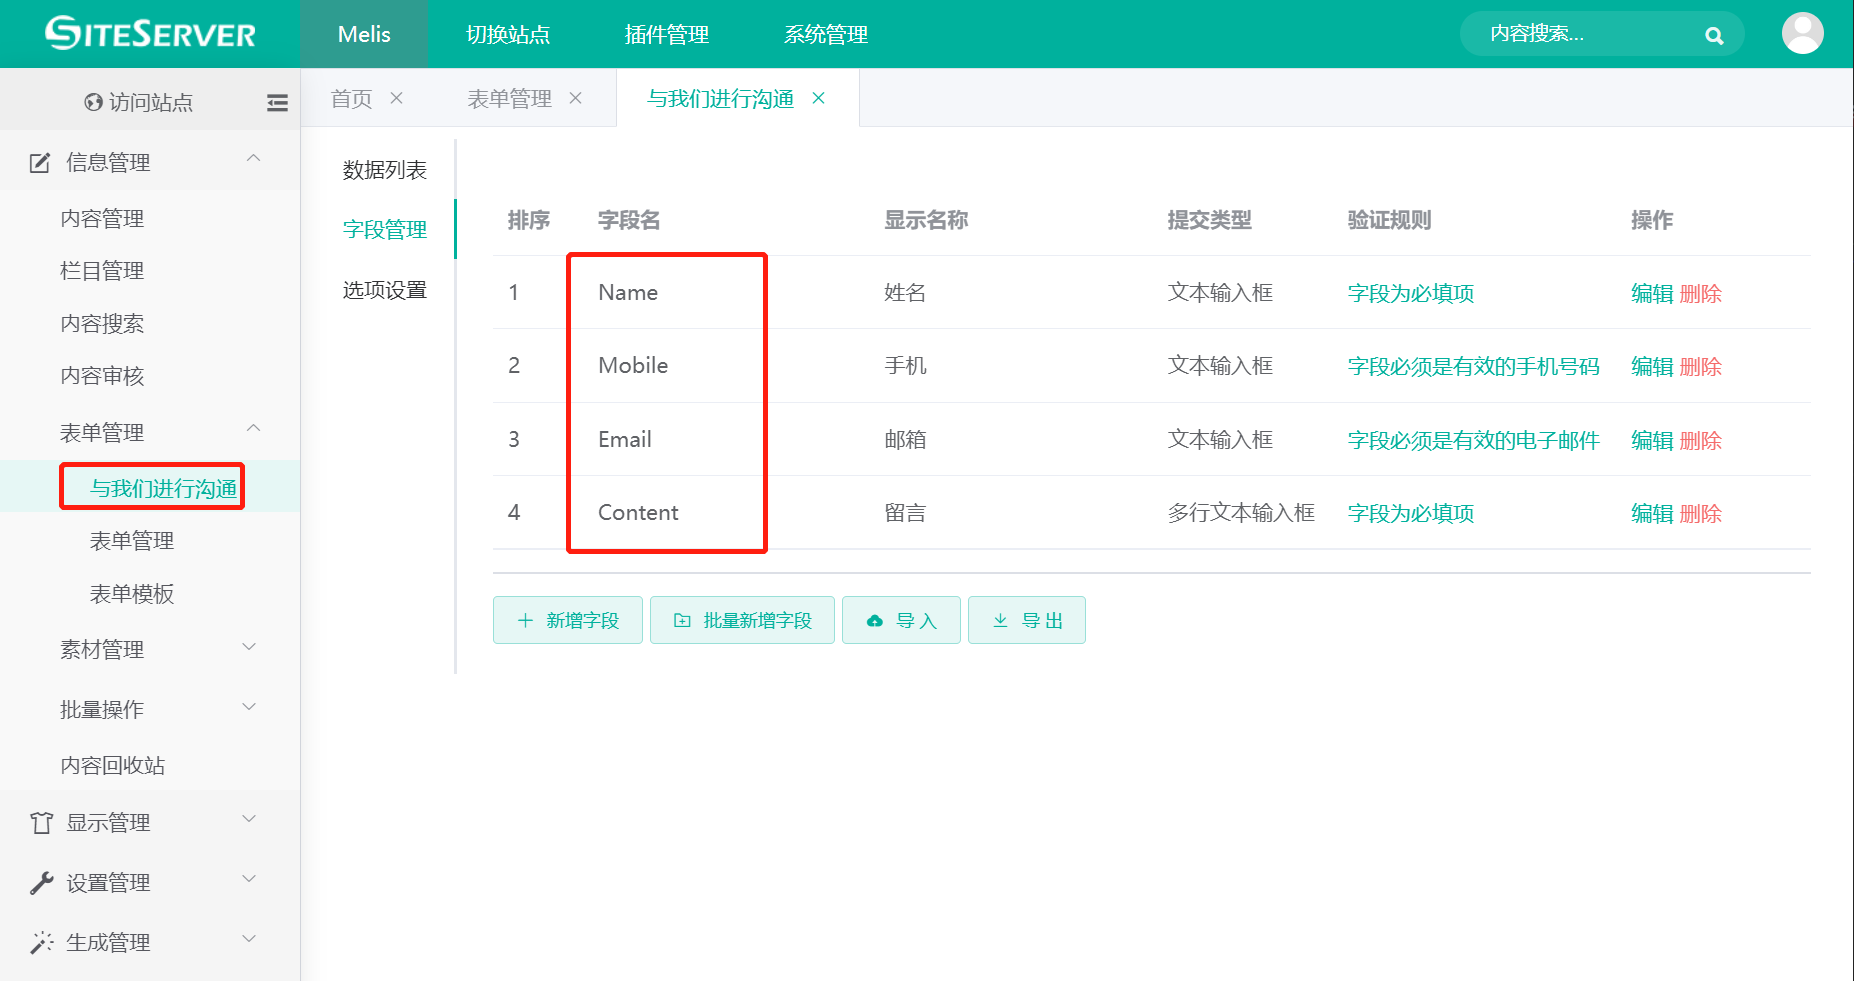Click the globe icon beside 访问站点
This screenshot has width=1854, height=981.
point(94,102)
